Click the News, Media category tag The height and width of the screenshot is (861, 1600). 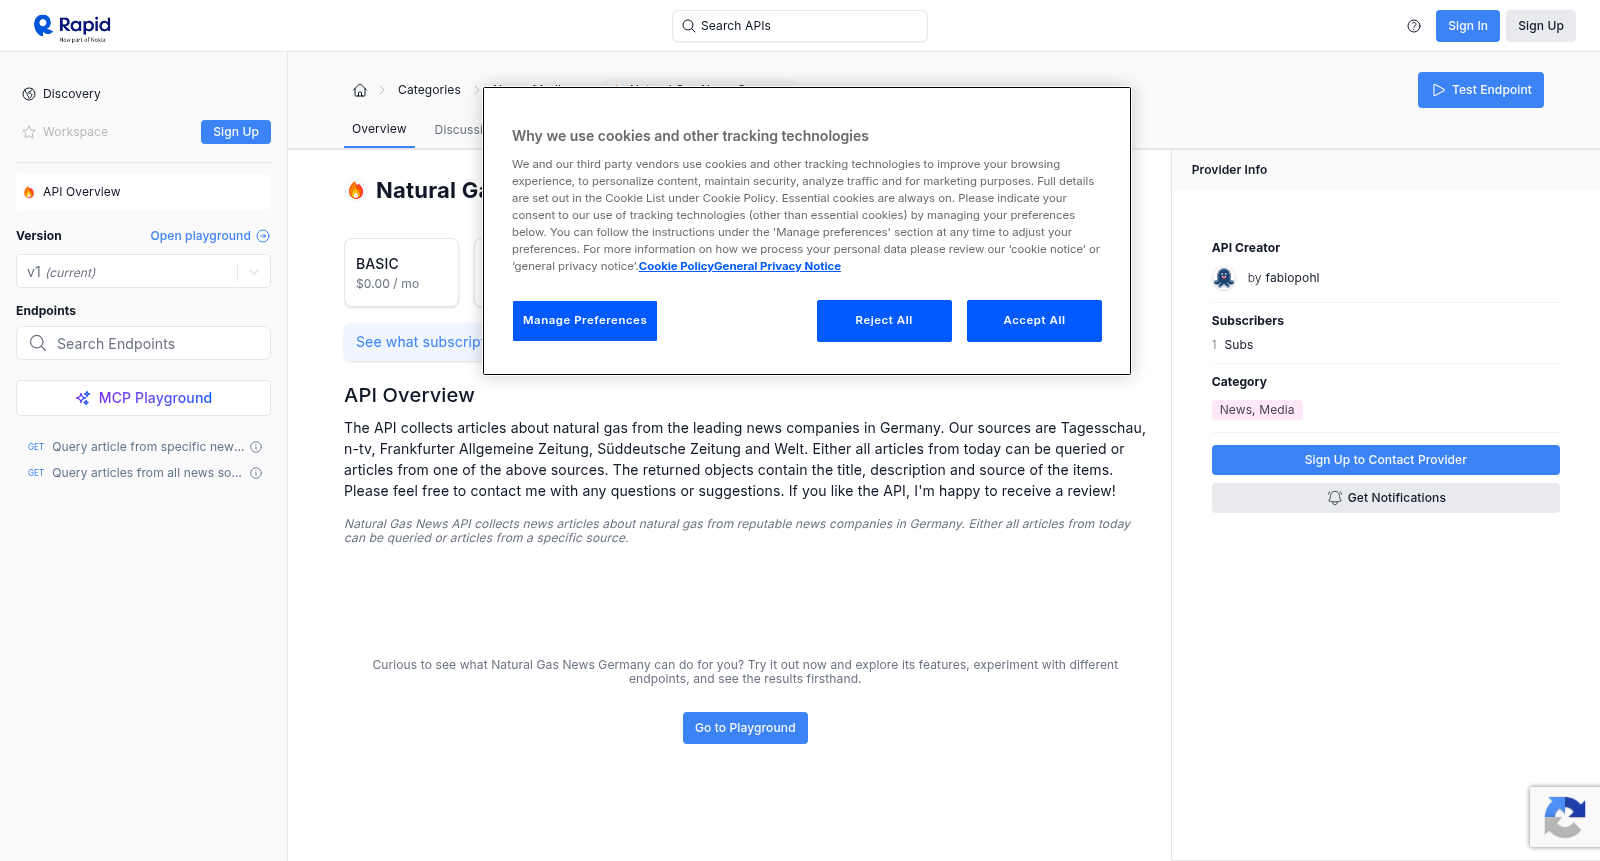(1257, 410)
